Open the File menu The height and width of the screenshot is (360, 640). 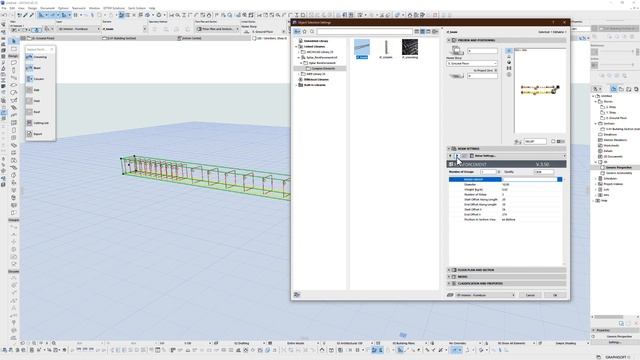click(4, 8)
